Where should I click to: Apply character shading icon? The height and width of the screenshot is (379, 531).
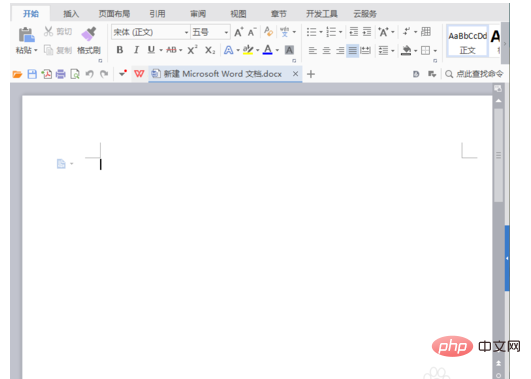[289, 50]
